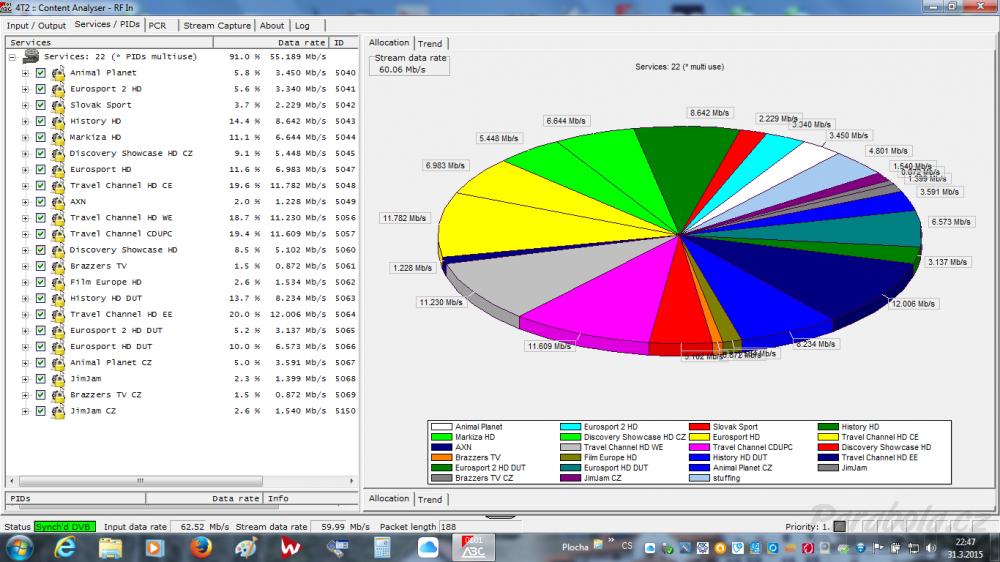Viewport: 1000px width, 562px height.
Task: Uncheck the AXN checkbox
Action: coord(41,202)
